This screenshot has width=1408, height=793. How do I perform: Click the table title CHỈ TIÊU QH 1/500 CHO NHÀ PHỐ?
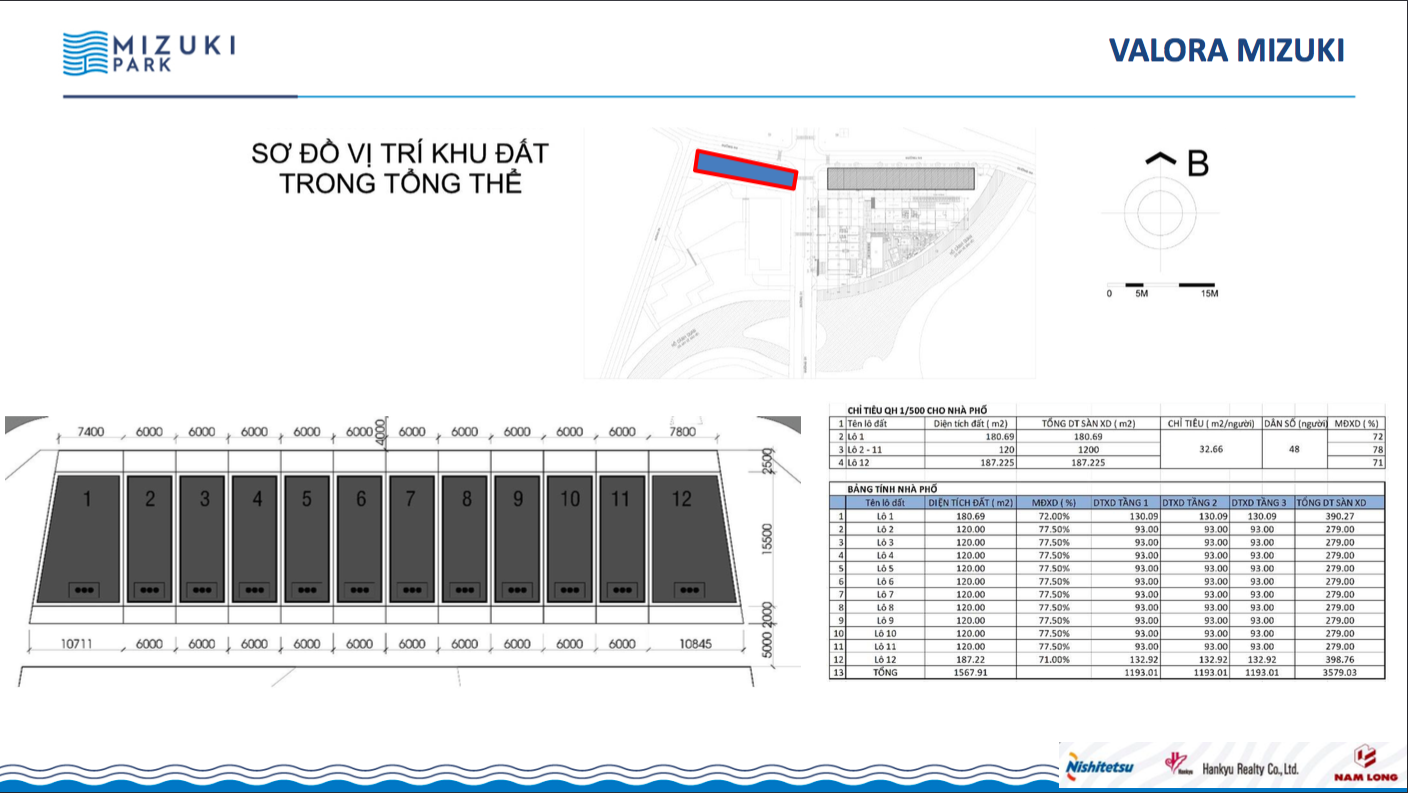(x=916, y=410)
